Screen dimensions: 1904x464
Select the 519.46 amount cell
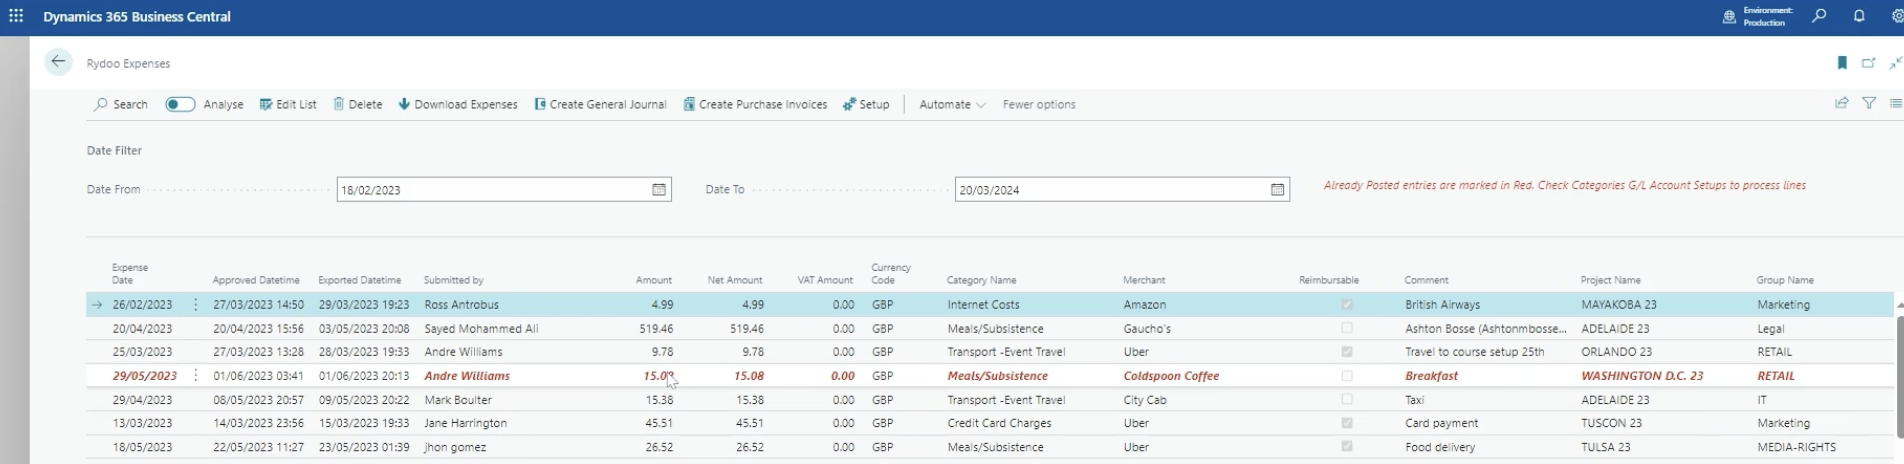pyautogui.click(x=656, y=328)
